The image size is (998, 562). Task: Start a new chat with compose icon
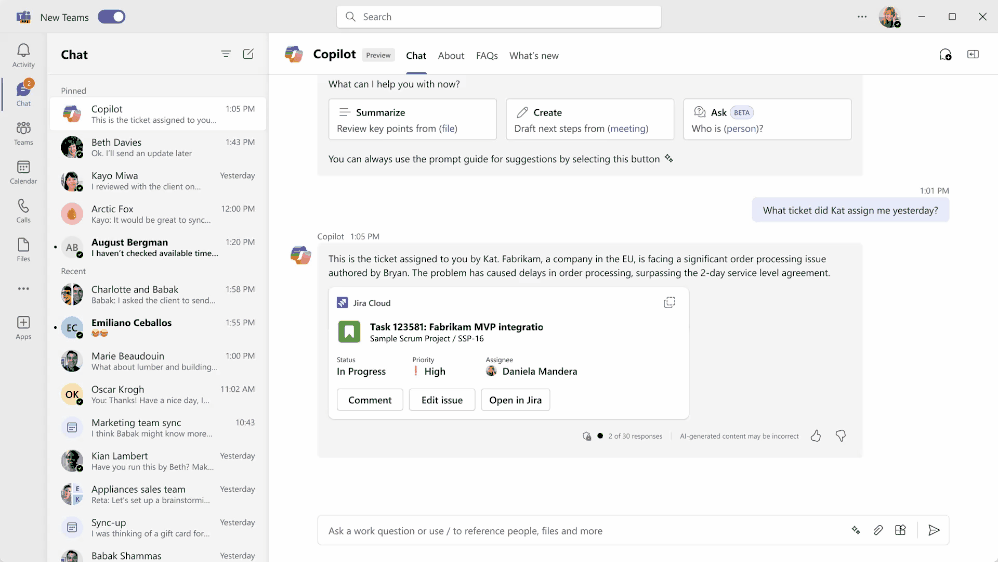point(248,54)
